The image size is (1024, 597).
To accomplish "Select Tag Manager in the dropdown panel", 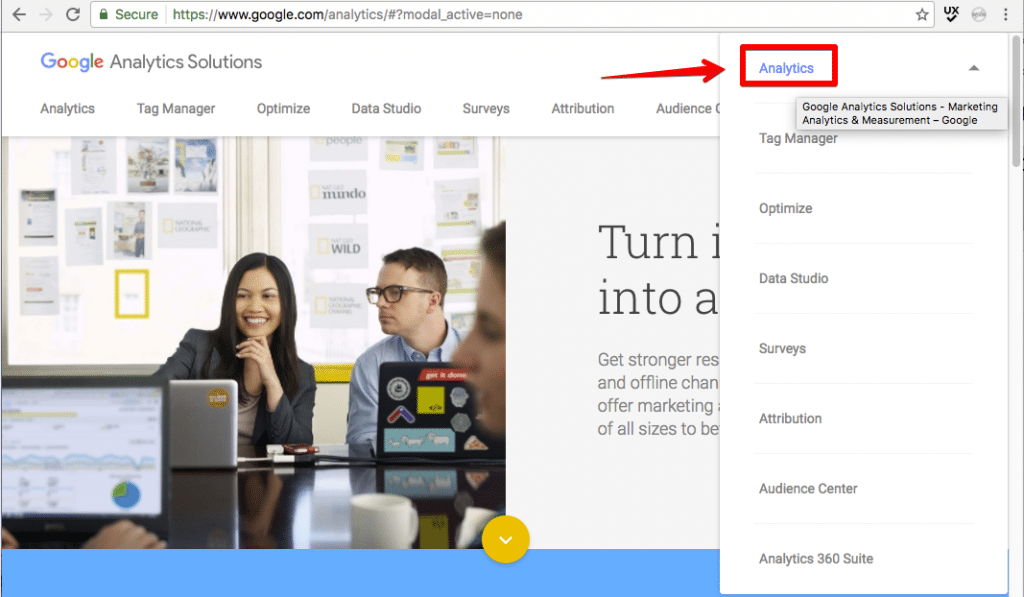I will coord(798,138).
